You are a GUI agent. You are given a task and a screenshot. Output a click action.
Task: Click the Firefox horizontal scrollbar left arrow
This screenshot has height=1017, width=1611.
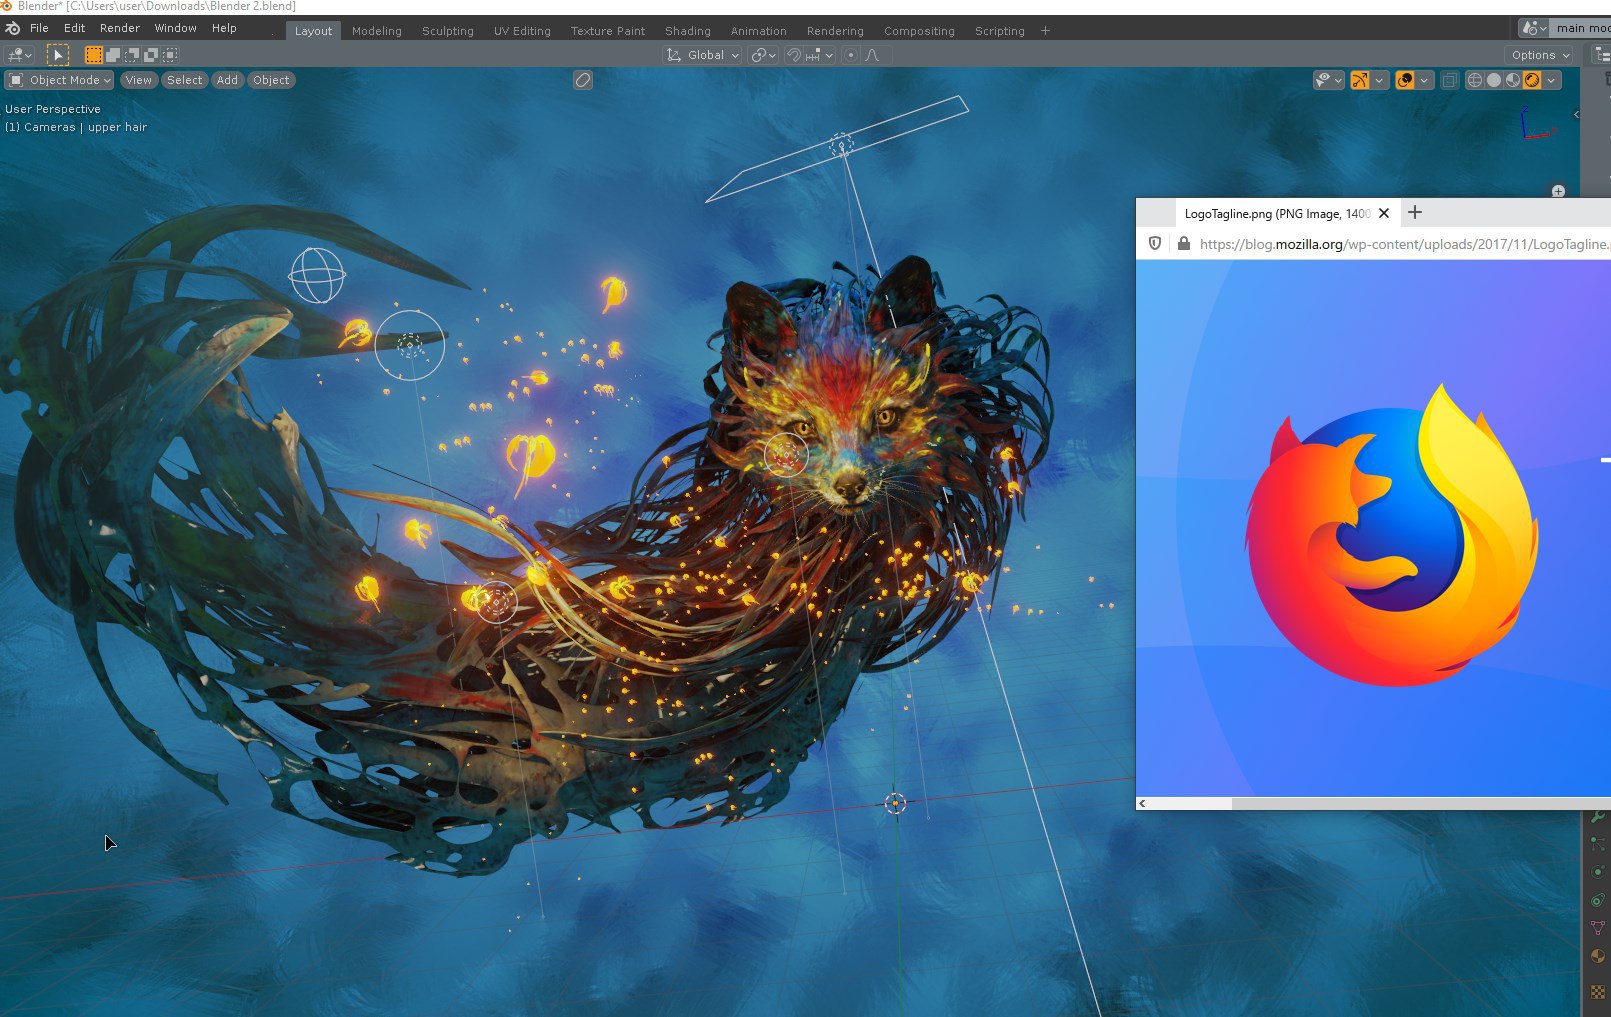click(1142, 803)
